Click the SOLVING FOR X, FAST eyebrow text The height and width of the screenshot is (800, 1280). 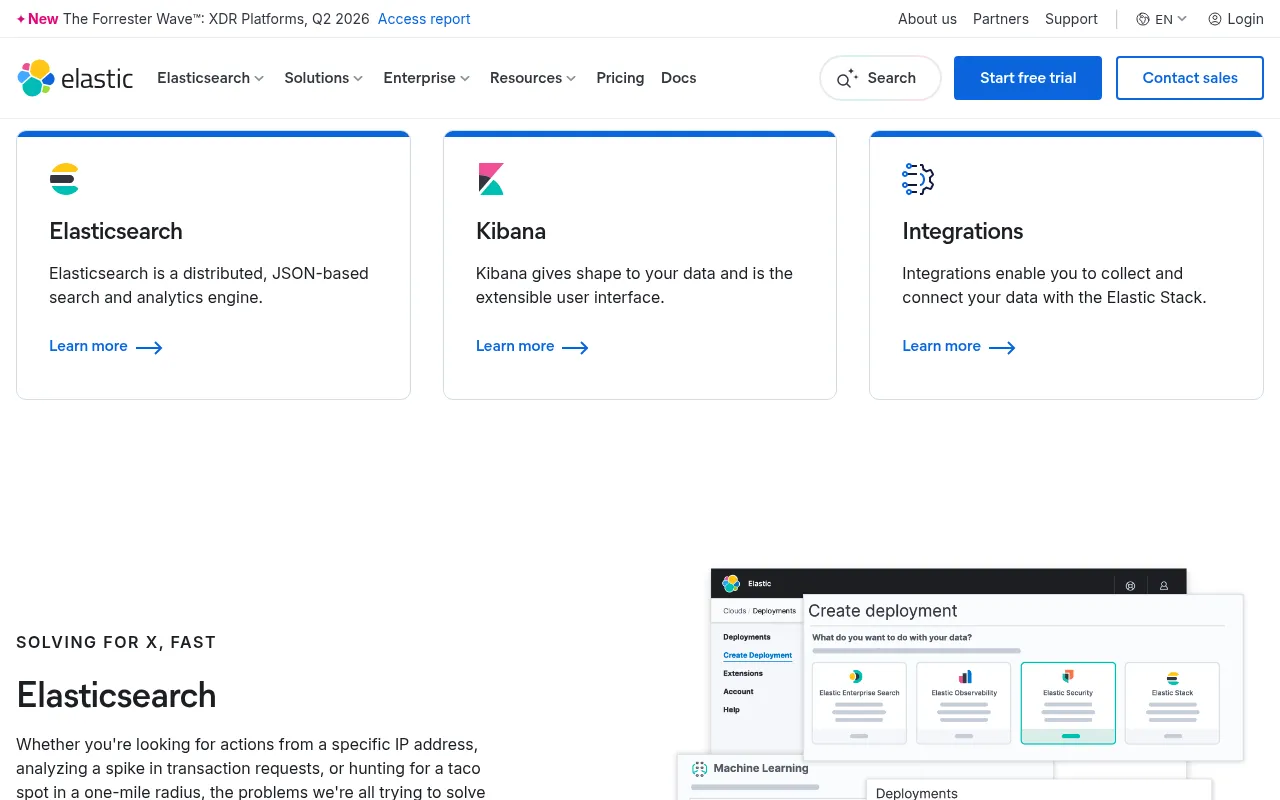coord(116,642)
